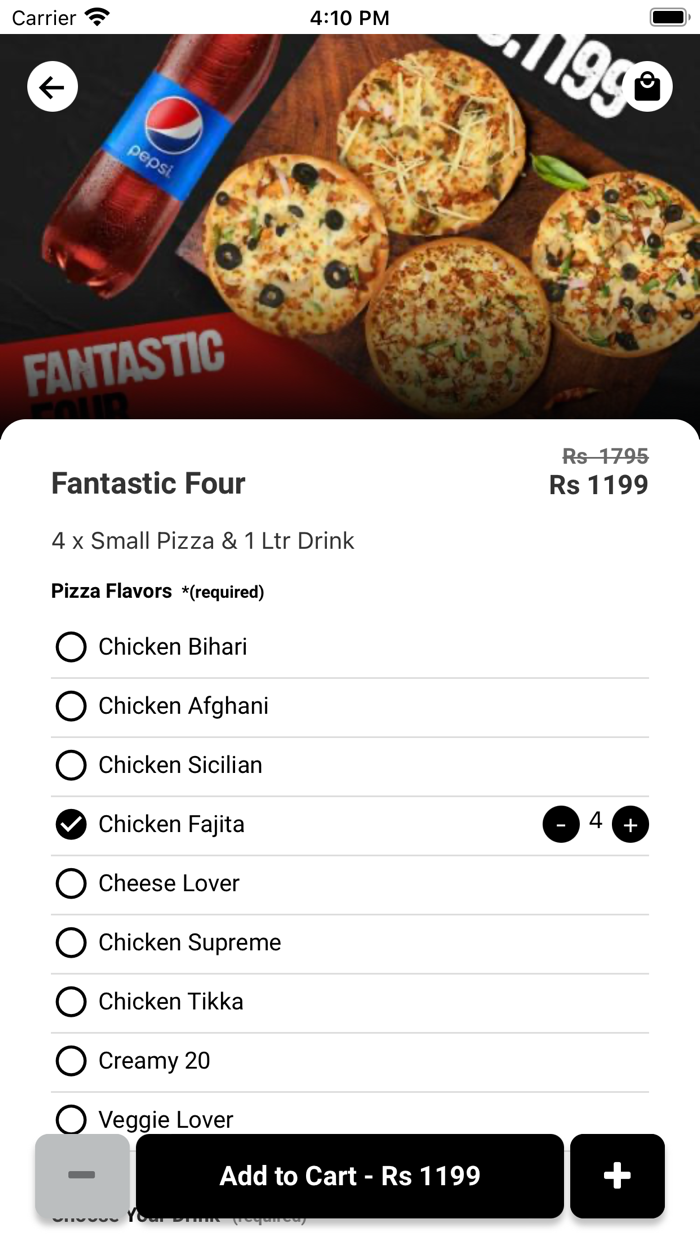The width and height of the screenshot is (700, 1244).
Task: Click the minus icon beside Chicken Fajita
Action: tap(561, 823)
